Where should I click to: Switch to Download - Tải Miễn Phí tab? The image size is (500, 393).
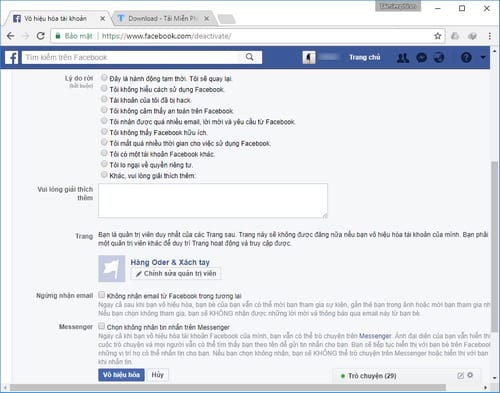click(162, 19)
